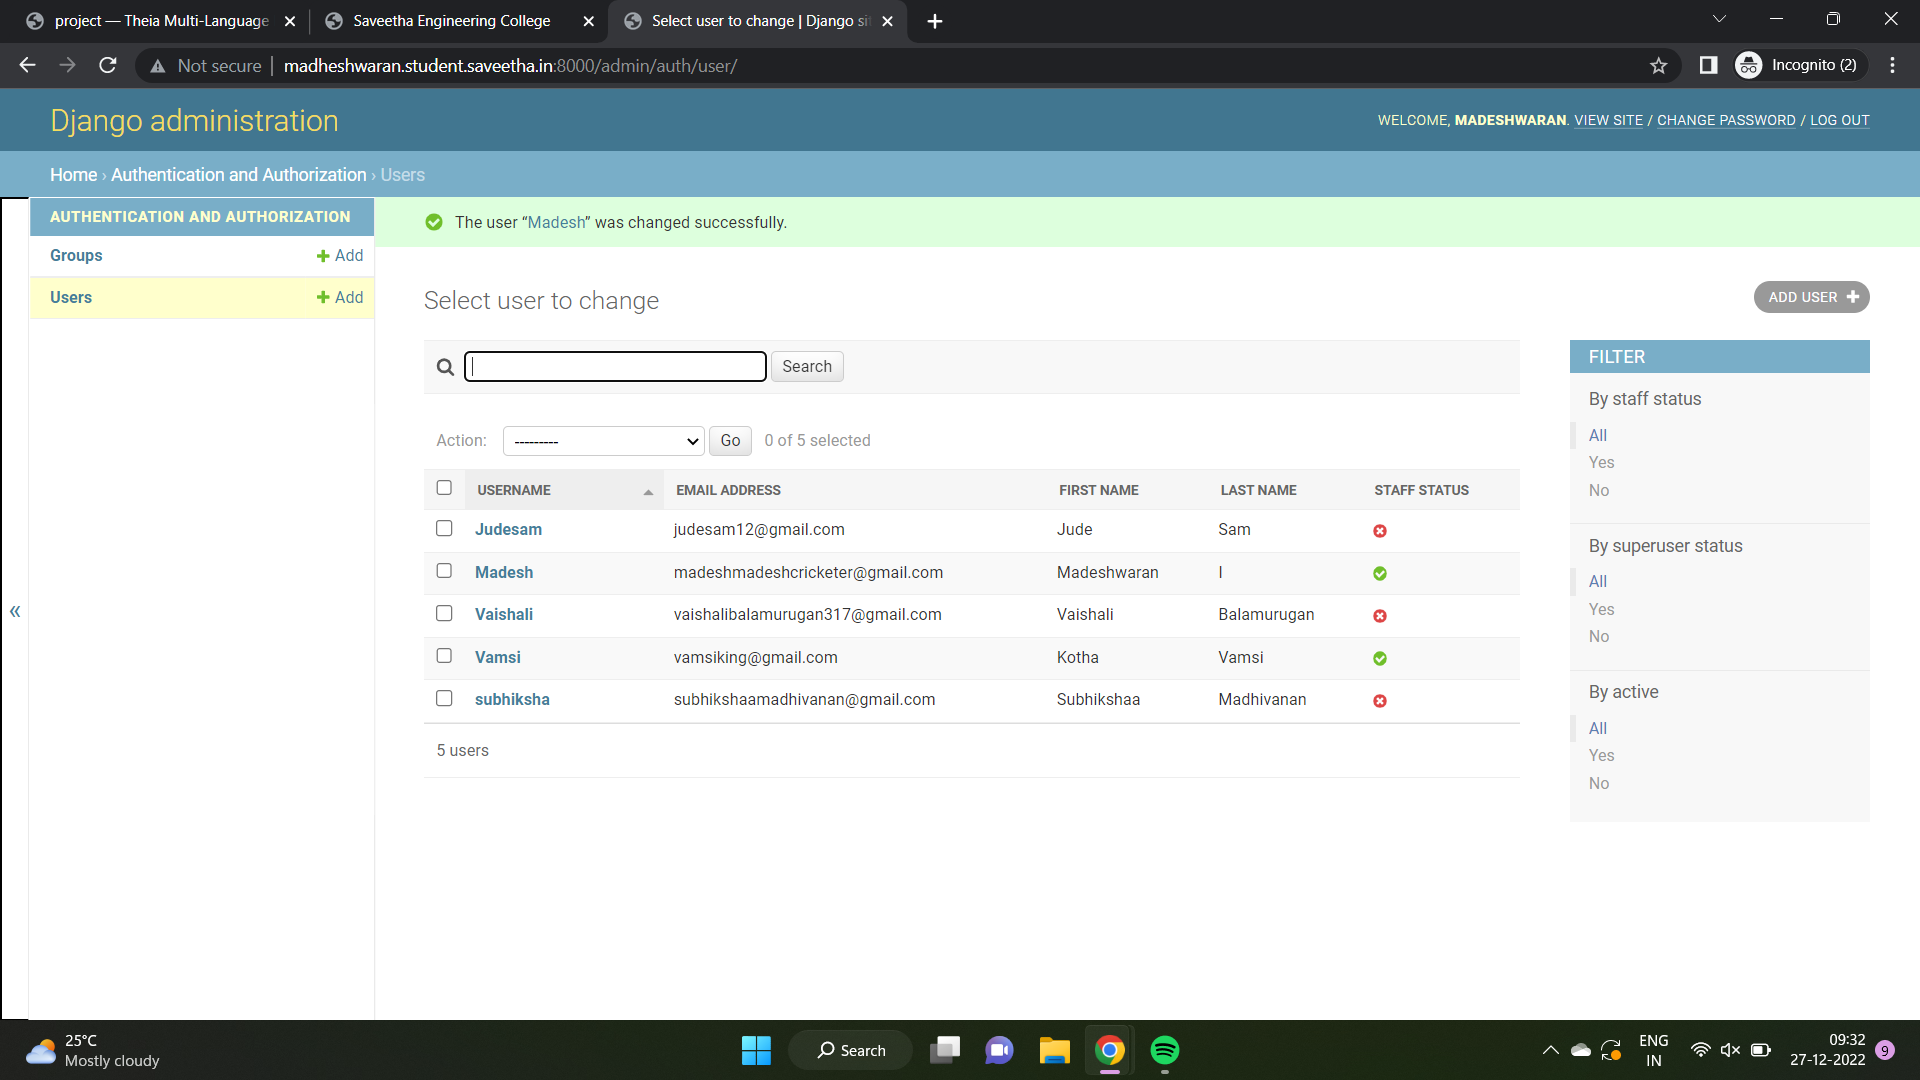Image resolution: width=1920 pixels, height=1080 pixels.
Task: Check the select-all checkbox in table header
Action: point(444,488)
